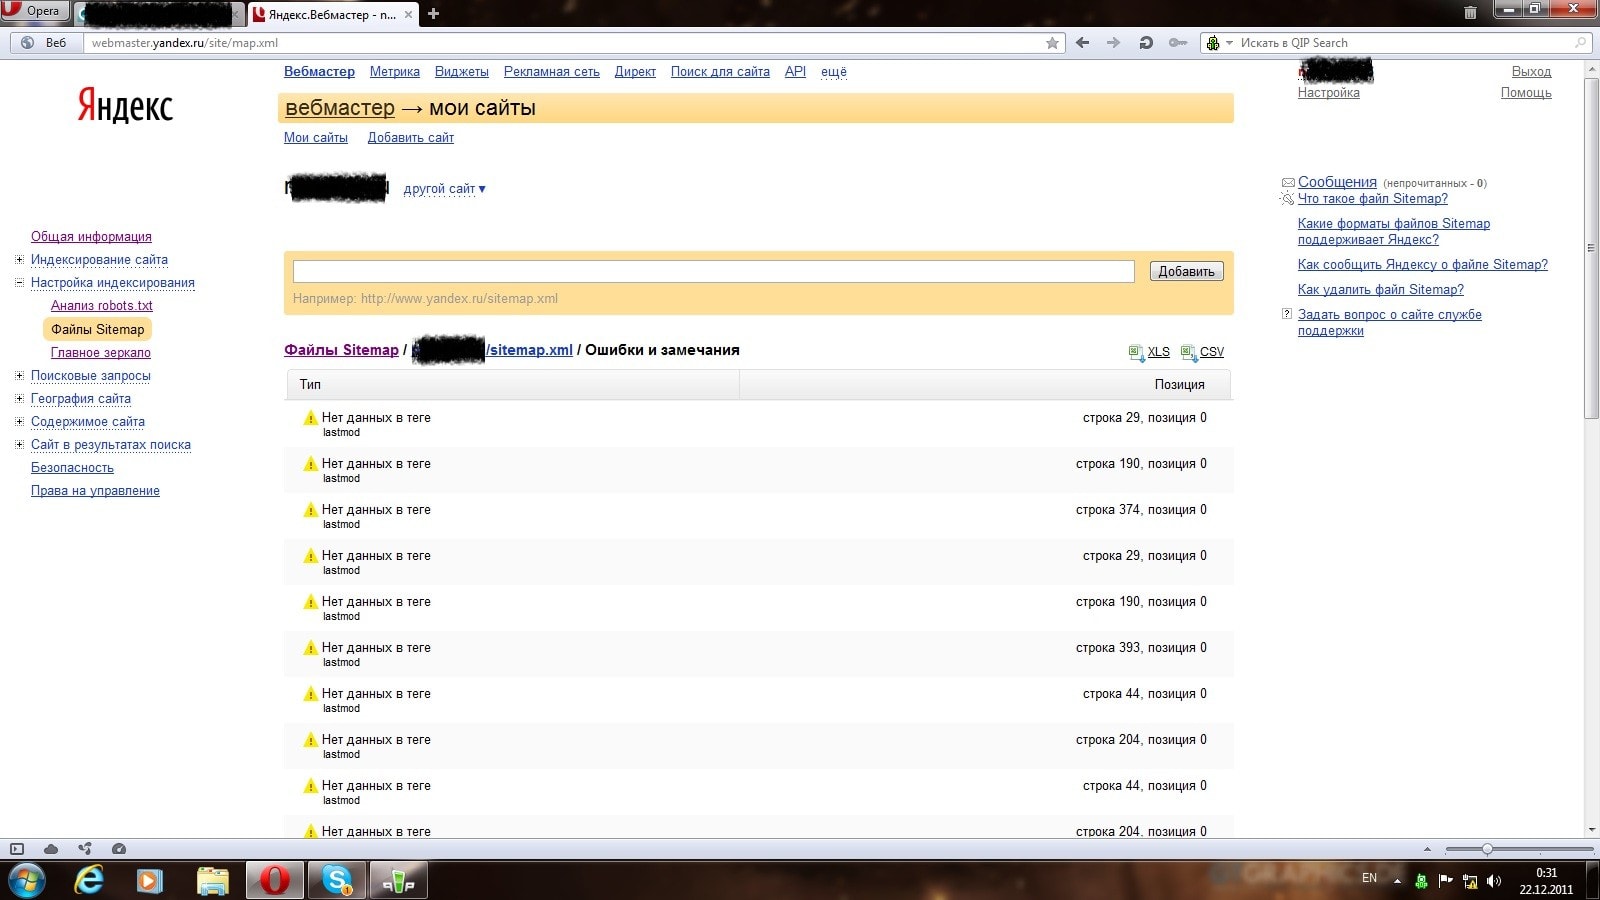Open the QIP app from the taskbar
The width and height of the screenshot is (1600, 900).
point(399,880)
